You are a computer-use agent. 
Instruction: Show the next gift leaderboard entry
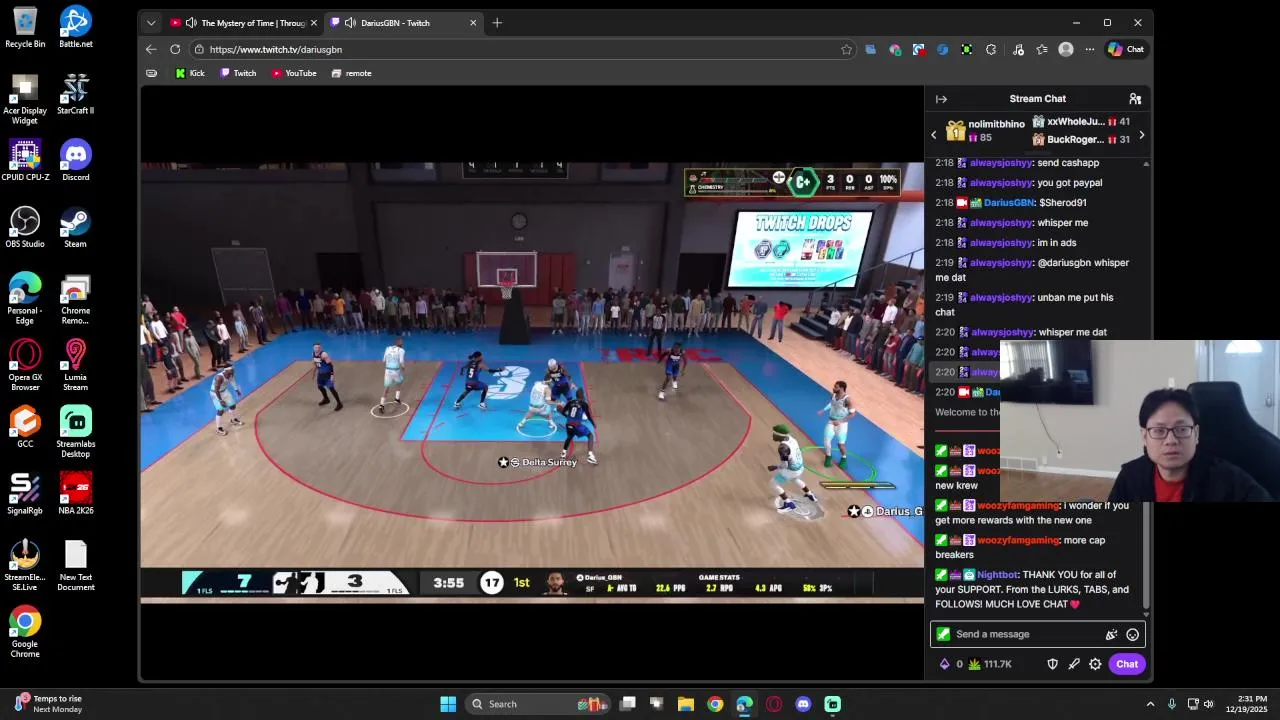(1141, 134)
